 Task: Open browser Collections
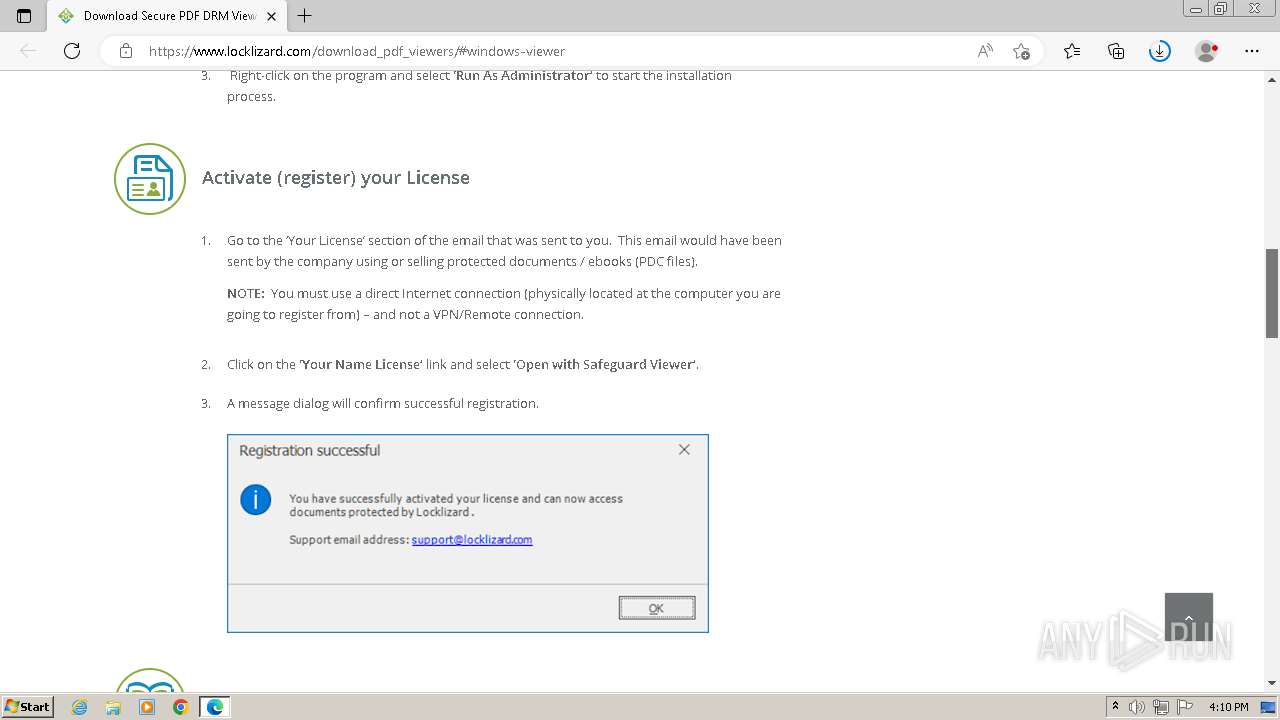point(1116,51)
